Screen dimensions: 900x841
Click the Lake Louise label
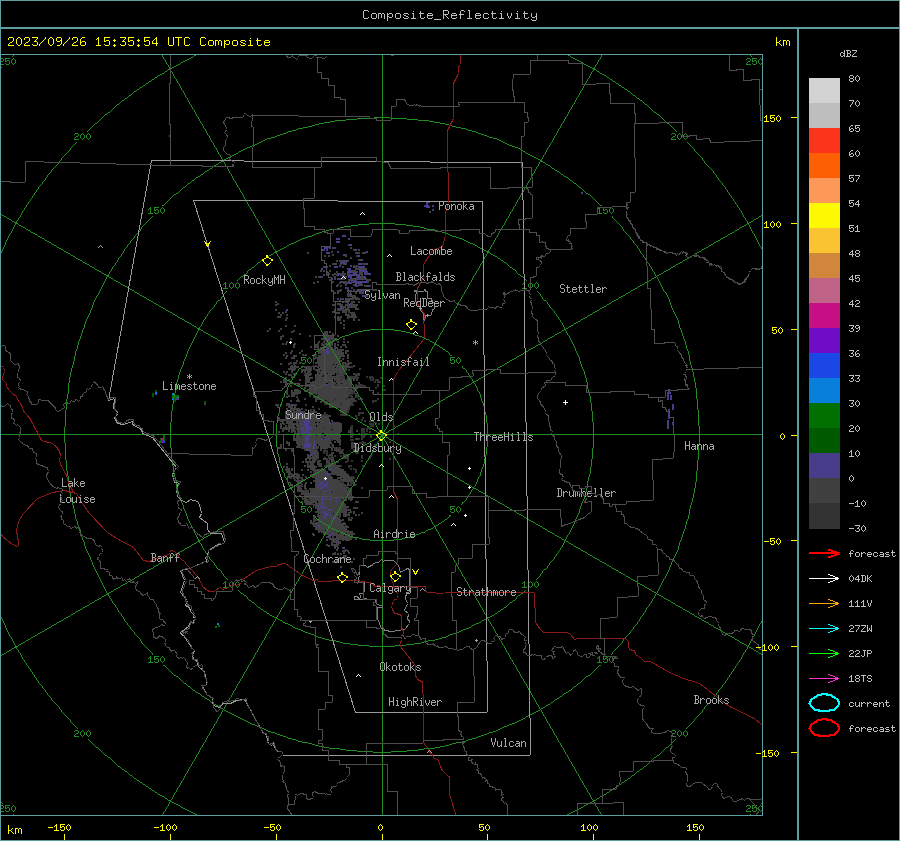77,491
